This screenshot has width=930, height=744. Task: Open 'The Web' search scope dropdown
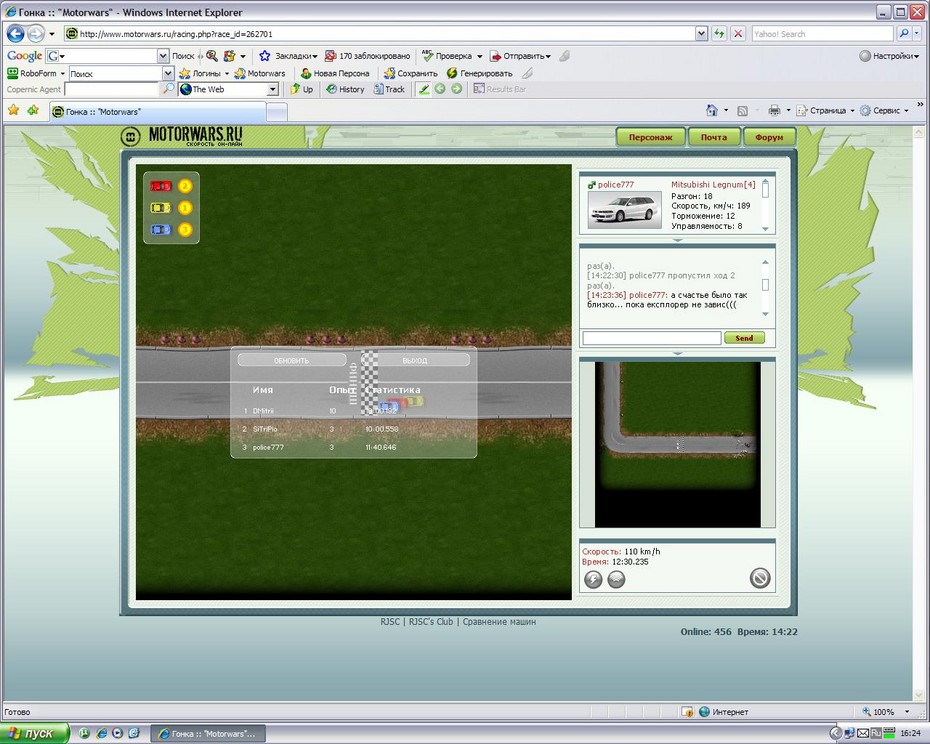pos(273,89)
